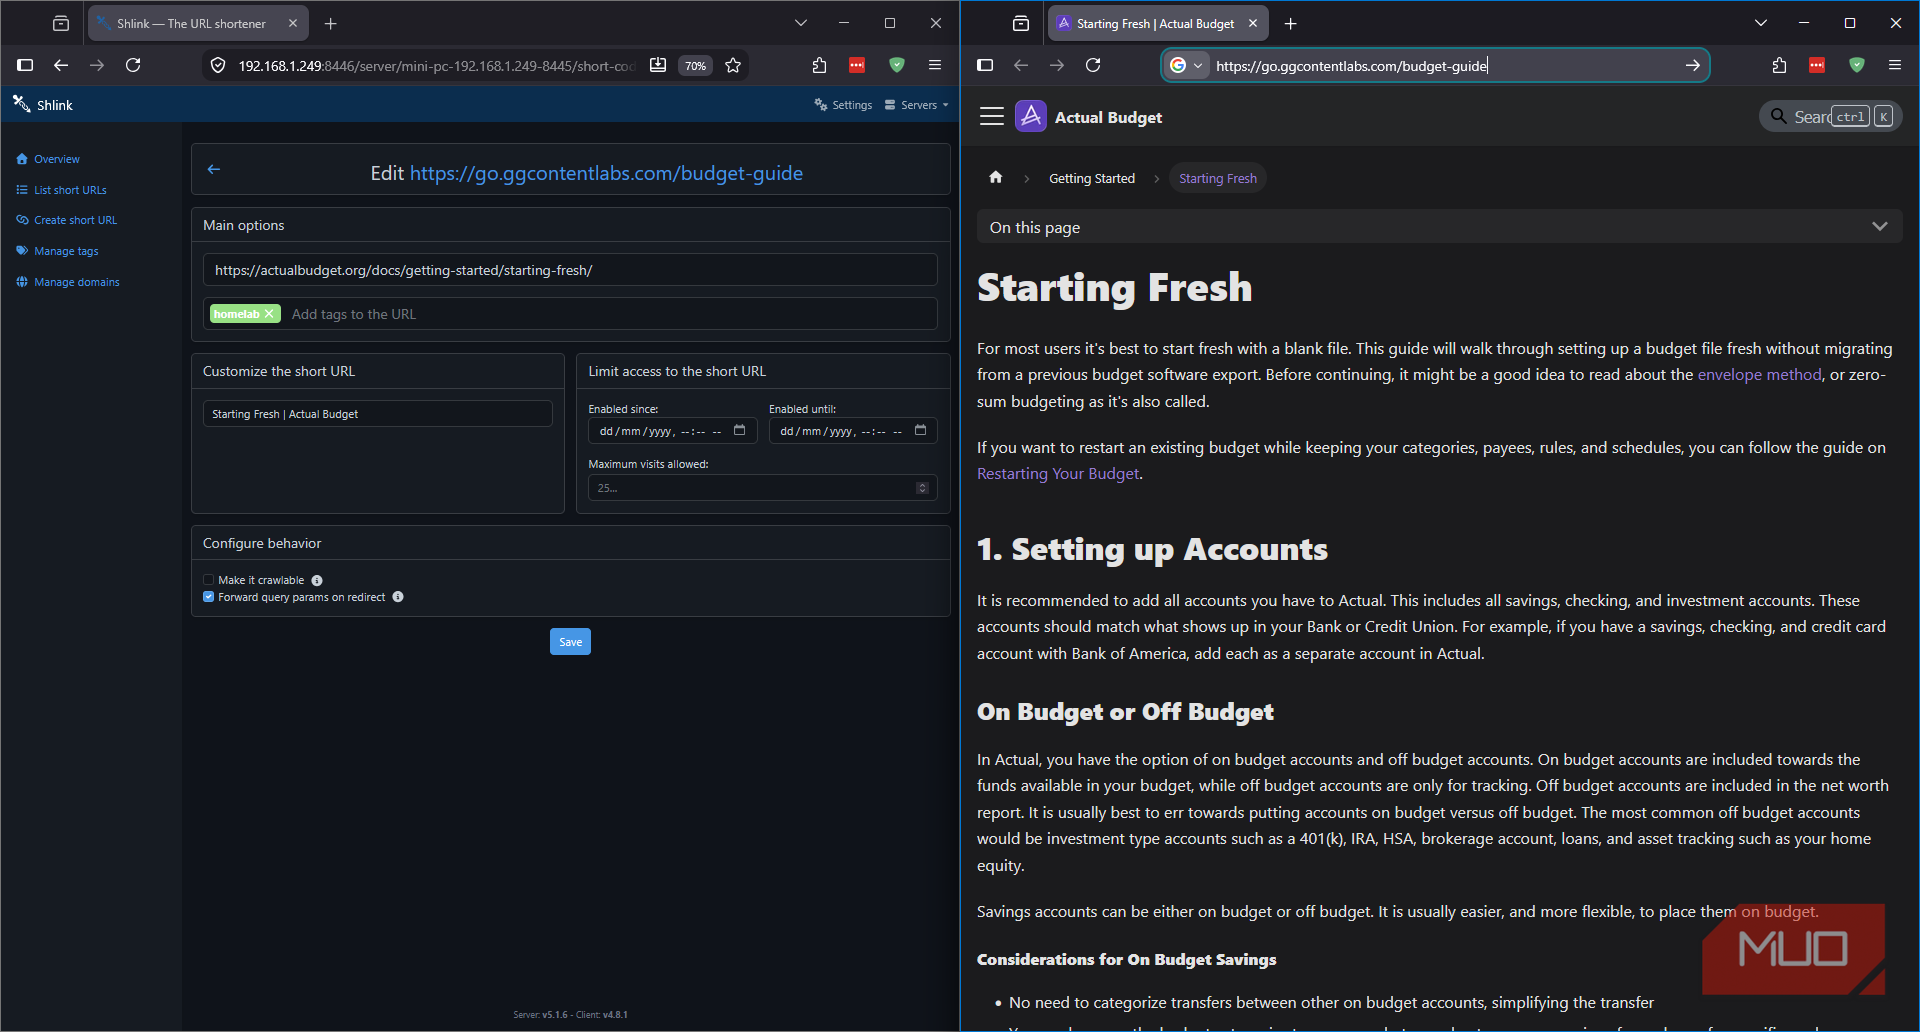Viewport: 1920px width, 1032px height.
Task: Save the short URL changes
Action: (x=570, y=642)
